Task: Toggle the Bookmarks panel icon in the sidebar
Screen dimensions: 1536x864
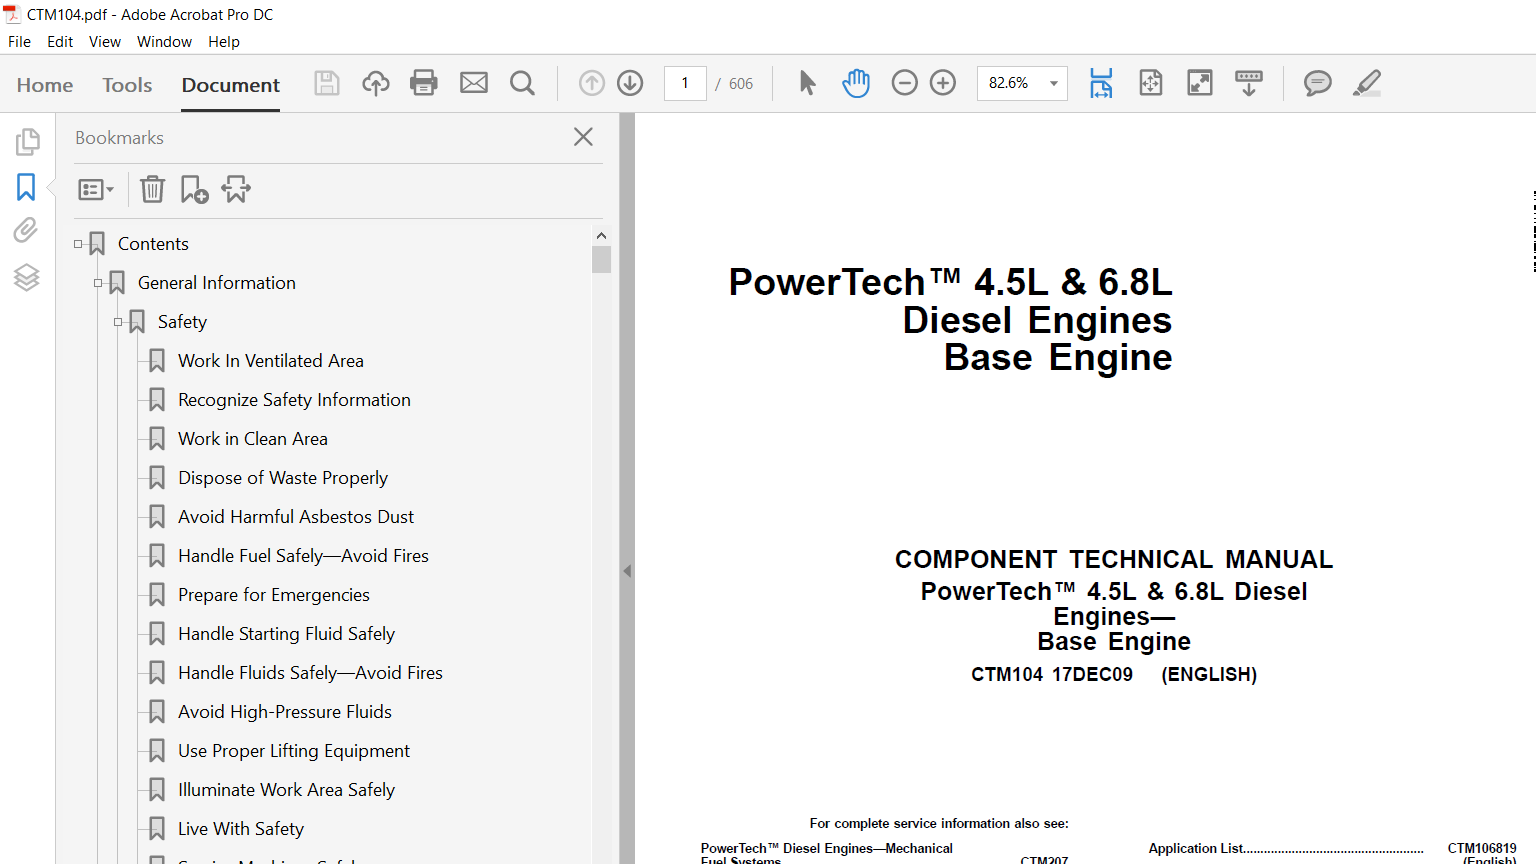Action: pyautogui.click(x=26, y=187)
